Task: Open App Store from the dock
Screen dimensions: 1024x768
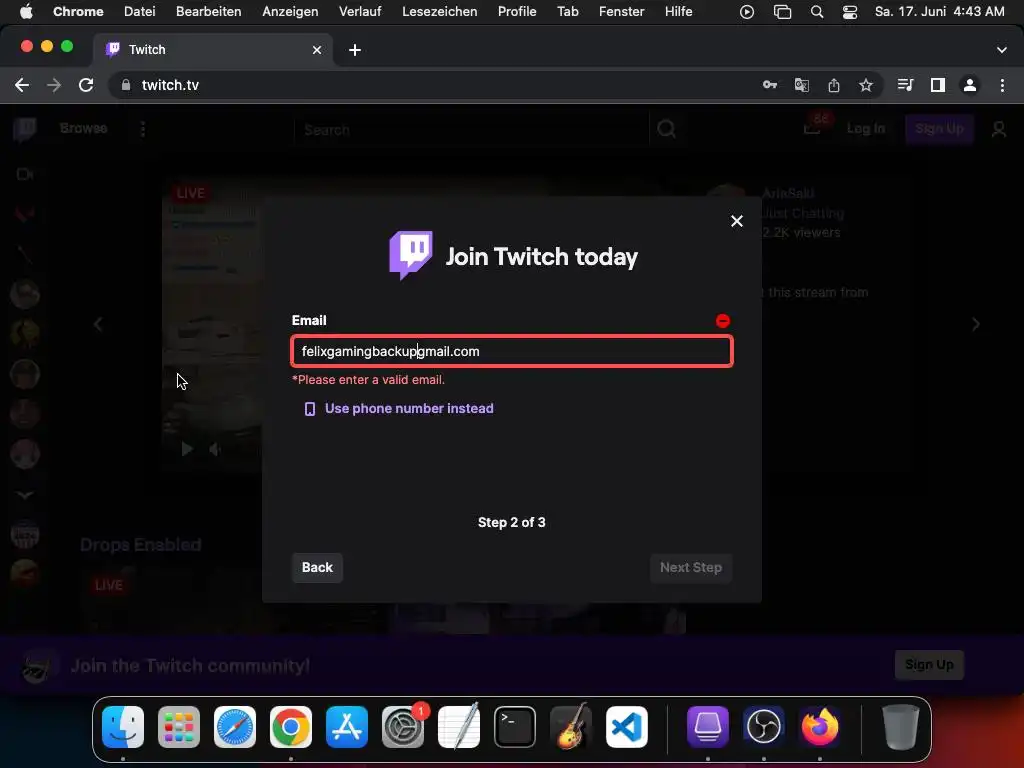Action: (x=347, y=727)
